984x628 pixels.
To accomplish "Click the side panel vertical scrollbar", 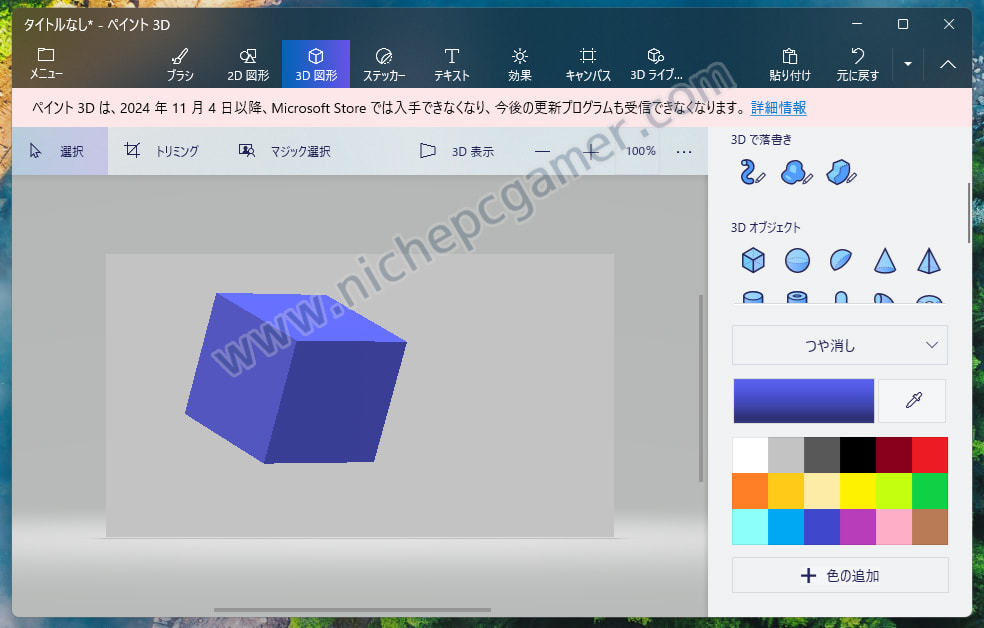I will (969, 213).
